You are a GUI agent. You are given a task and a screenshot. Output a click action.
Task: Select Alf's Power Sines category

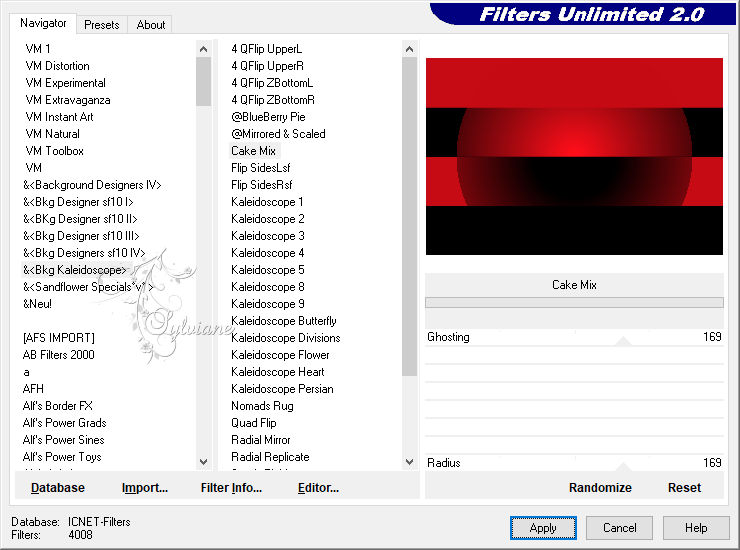[64, 440]
